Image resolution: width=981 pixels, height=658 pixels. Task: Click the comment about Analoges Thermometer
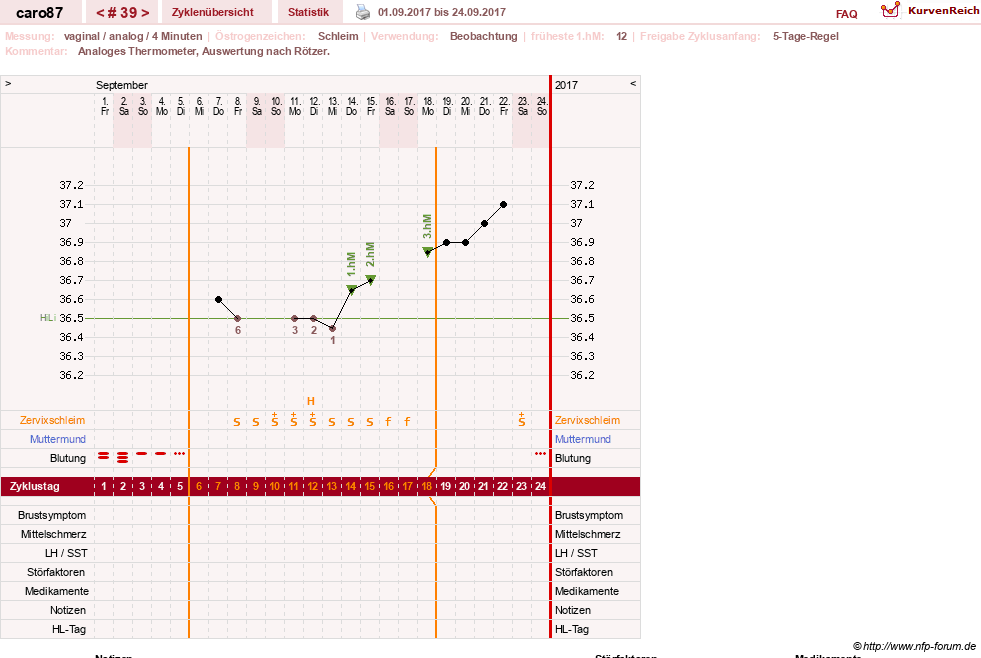click(204, 51)
